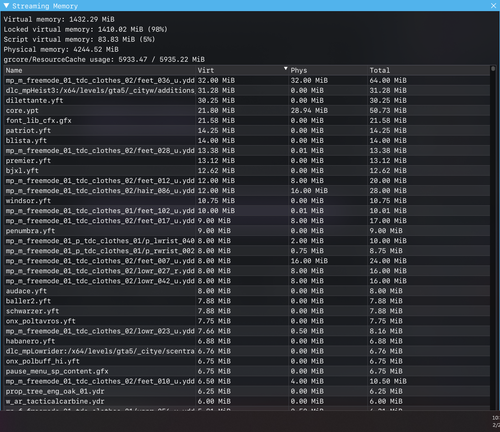The height and width of the screenshot is (432, 500).
Task: Sort by the Phys column header
Action: (x=328, y=70)
